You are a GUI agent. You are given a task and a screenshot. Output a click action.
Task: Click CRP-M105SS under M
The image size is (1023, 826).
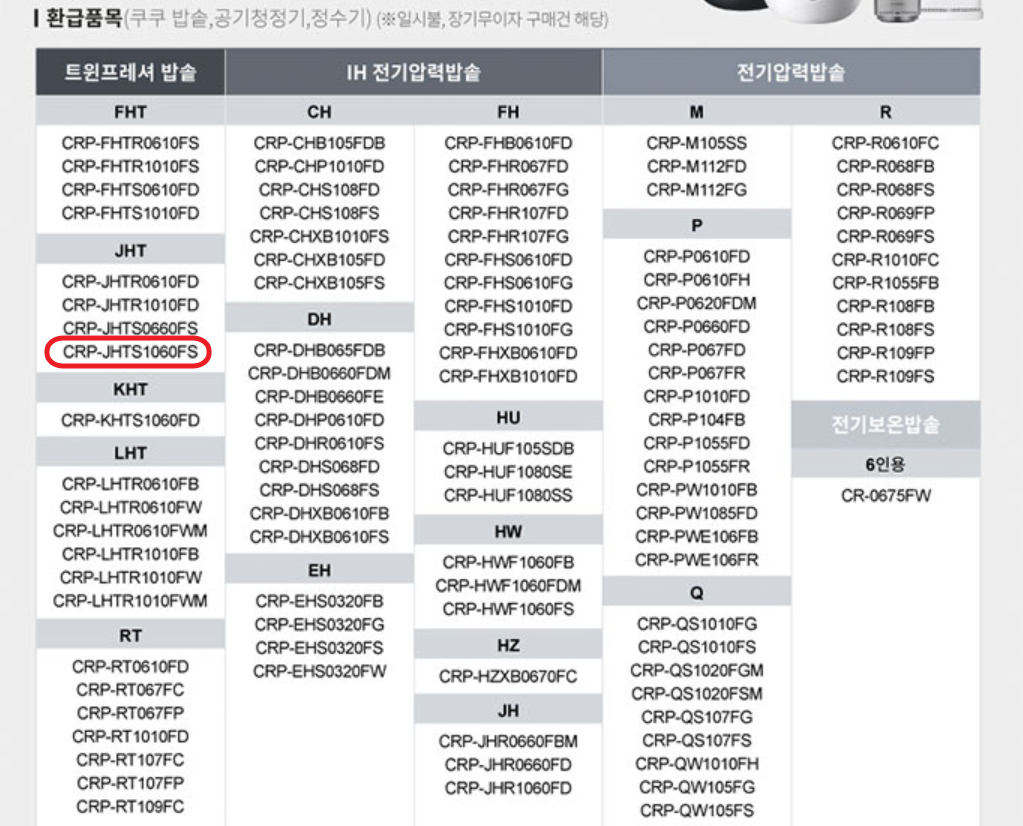[x=697, y=144]
